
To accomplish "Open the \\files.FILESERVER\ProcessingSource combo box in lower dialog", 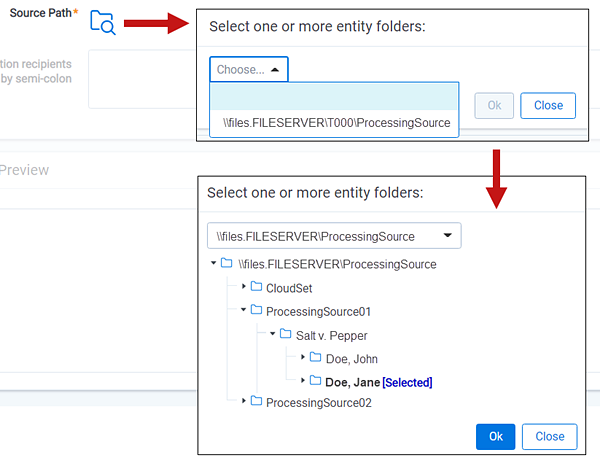I will (x=334, y=236).
